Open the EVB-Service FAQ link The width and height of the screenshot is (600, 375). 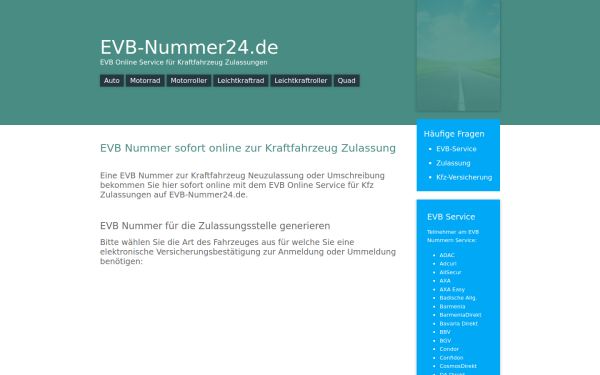(456, 149)
